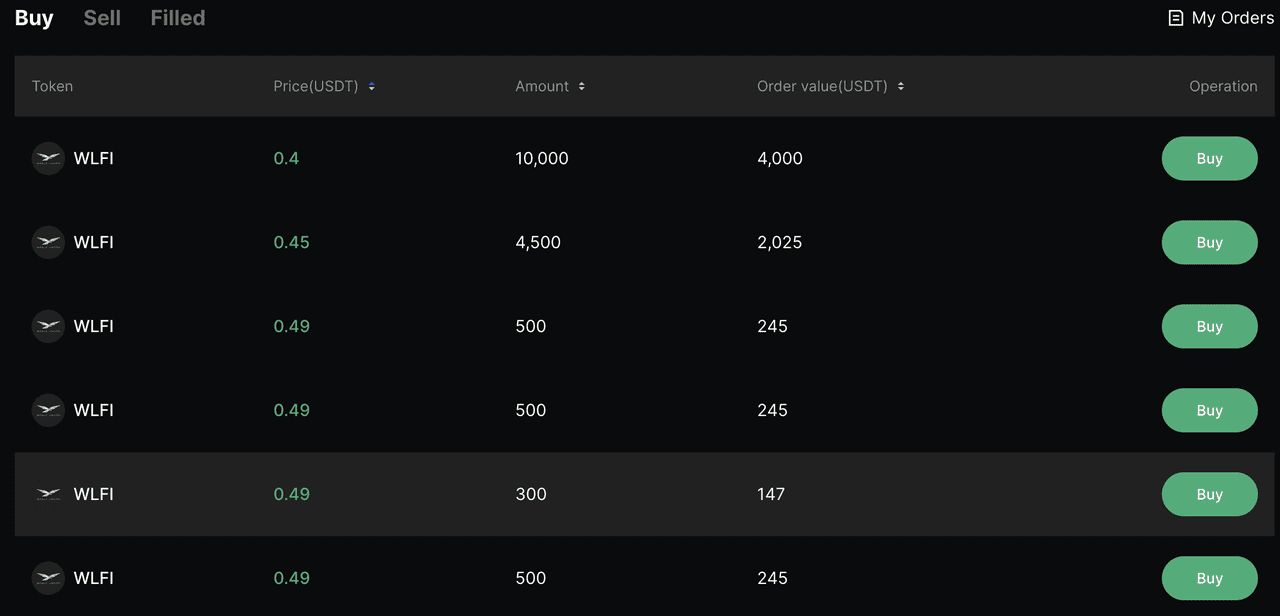Image resolution: width=1280 pixels, height=616 pixels.
Task: Buy the 4,500 WLFI order at 0.45
Action: pyautogui.click(x=1209, y=242)
